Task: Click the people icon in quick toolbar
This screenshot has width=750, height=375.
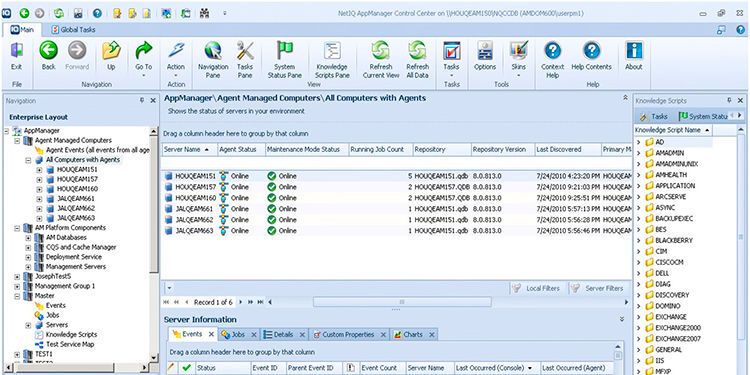Action: 205,13
